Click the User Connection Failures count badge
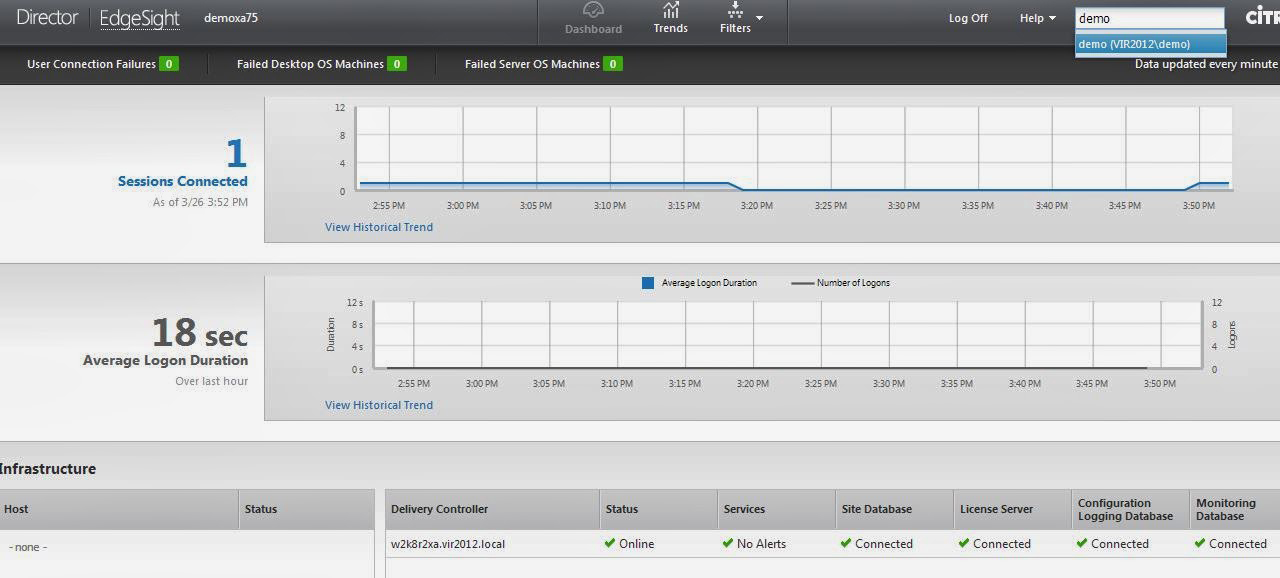This screenshot has width=1280, height=578. pos(169,64)
